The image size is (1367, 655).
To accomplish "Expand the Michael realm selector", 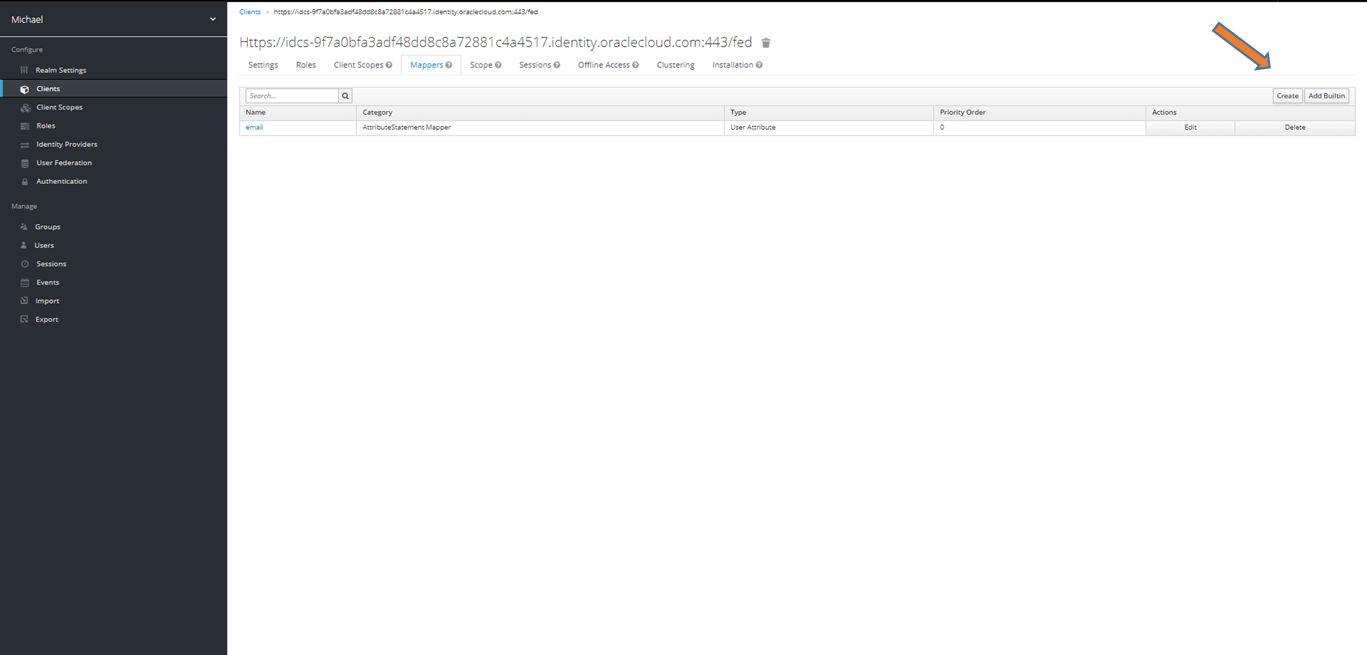I will (113, 18).
